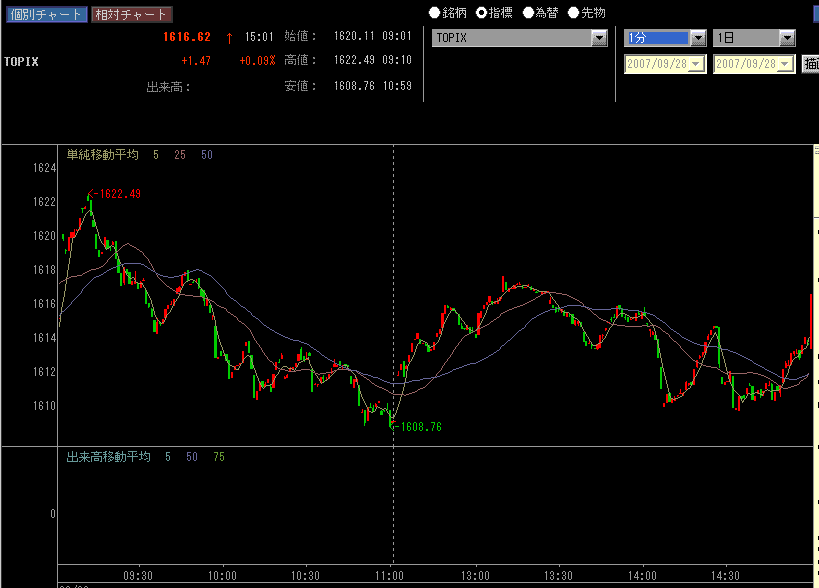The height and width of the screenshot is (588, 819).
Task: Click the 出来高移動平均 volume panel label
Action: [108, 457]
